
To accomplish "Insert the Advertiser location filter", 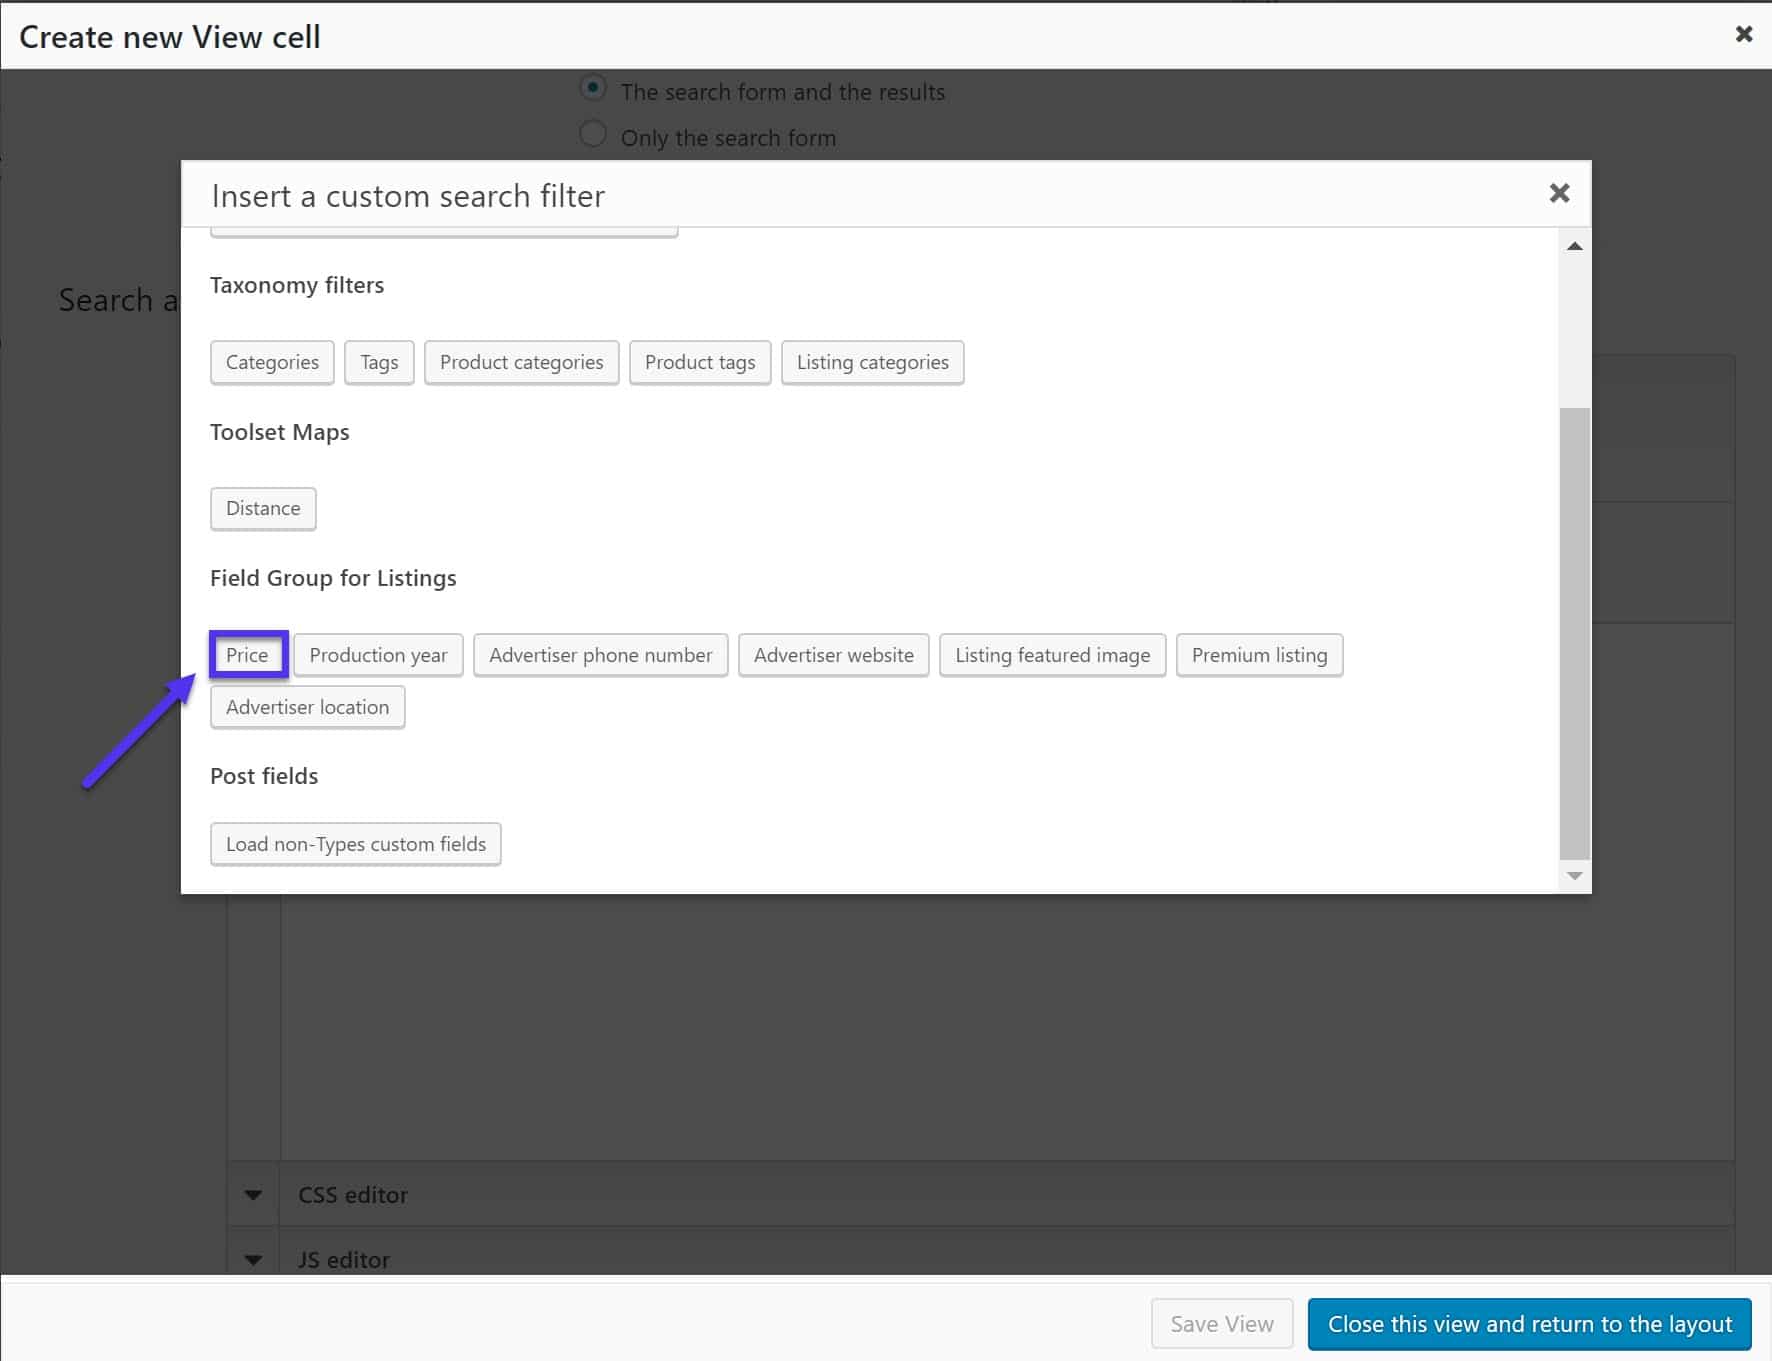I will (x=307, y=707).
